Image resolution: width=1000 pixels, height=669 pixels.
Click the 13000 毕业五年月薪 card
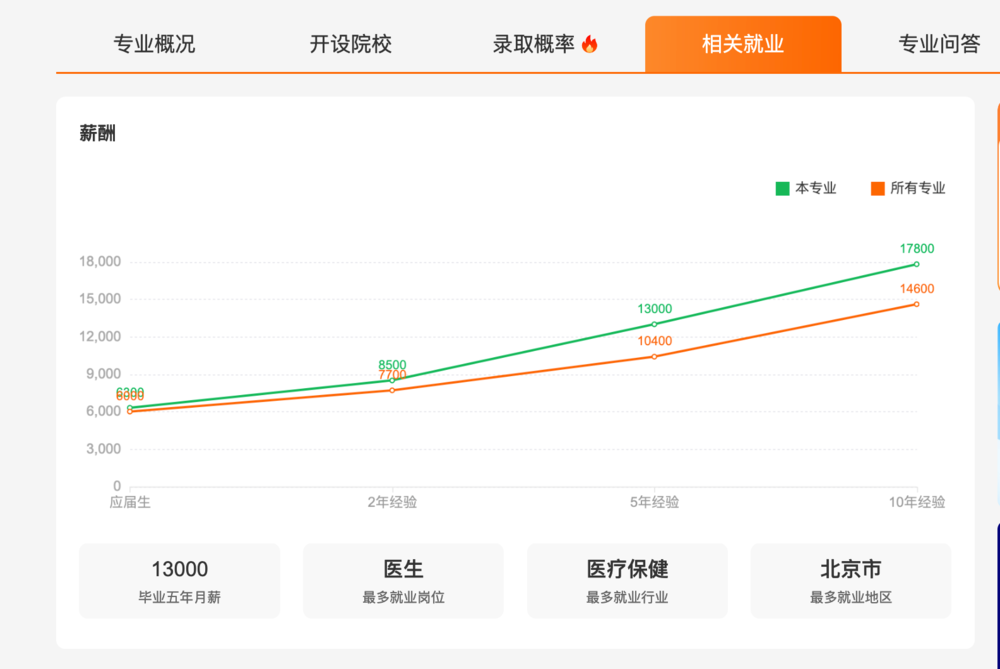180,581
